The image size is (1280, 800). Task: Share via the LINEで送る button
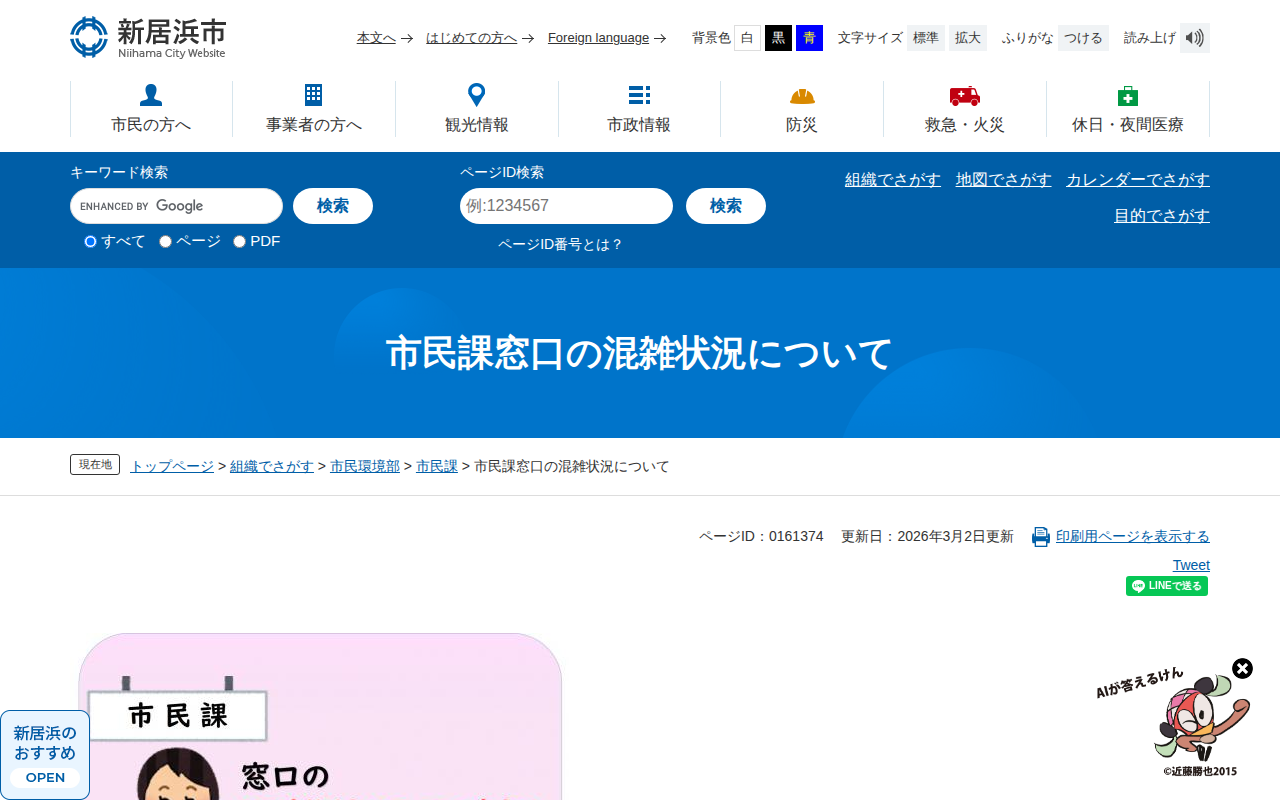tap(1167, 586)
